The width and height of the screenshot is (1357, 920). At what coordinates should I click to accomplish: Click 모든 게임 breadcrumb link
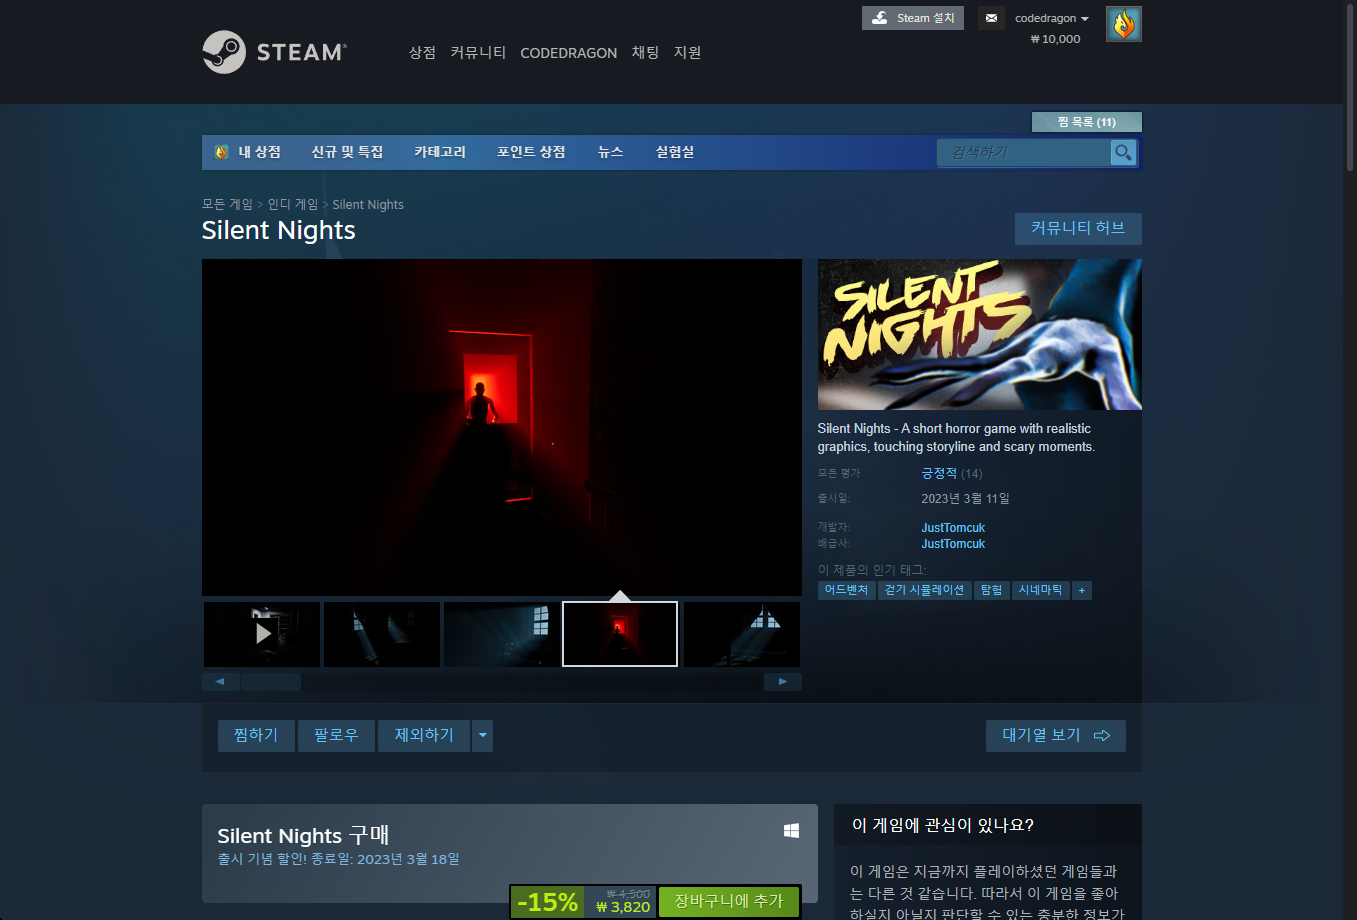coord(227,204)
